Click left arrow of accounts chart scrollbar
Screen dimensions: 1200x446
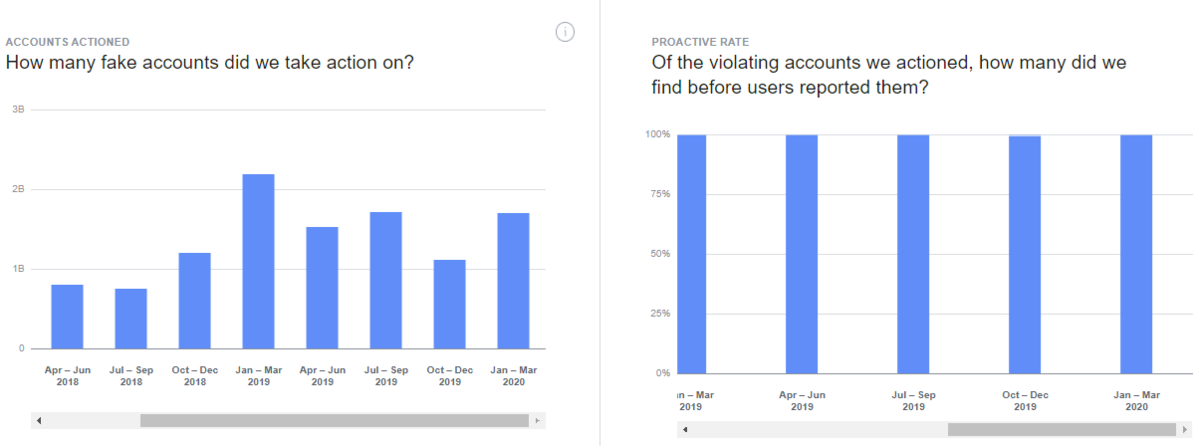point(39,421)
